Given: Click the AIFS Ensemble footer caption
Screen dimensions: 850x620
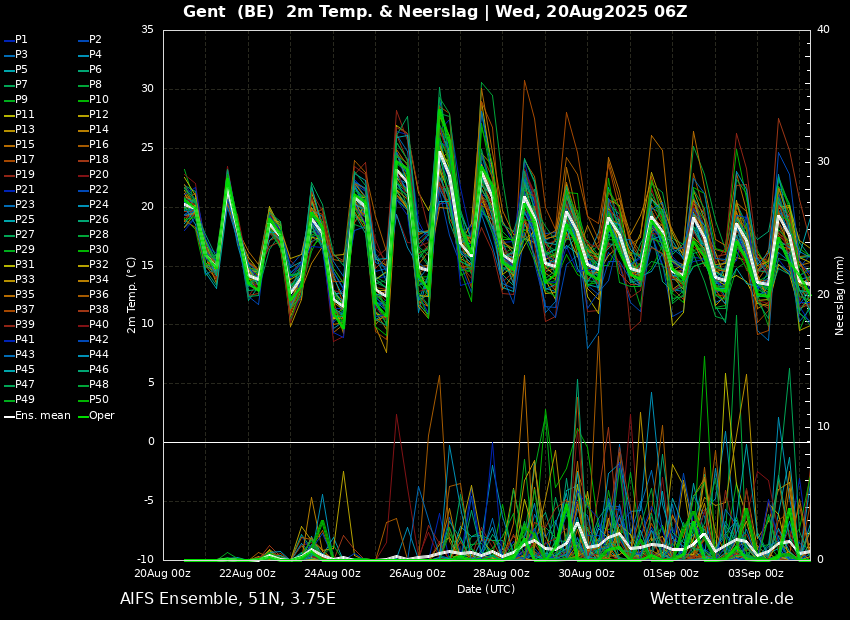Looking at the screenshot, I should (x=228, y=599).
